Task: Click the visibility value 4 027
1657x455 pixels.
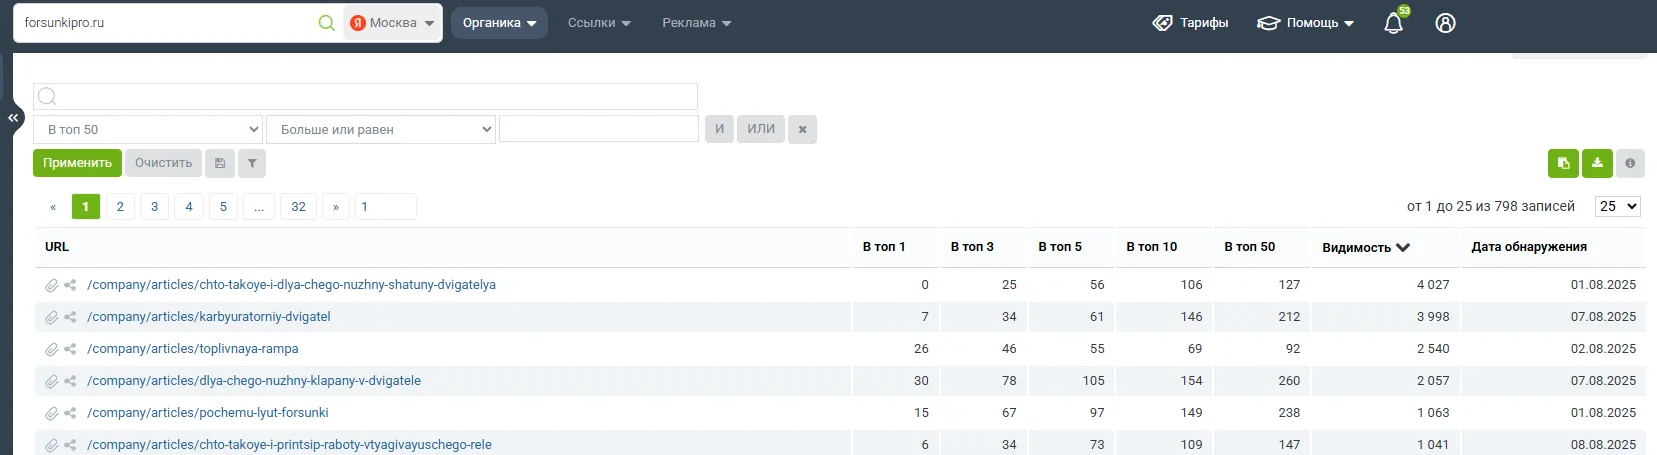Action: [1433, 285]
